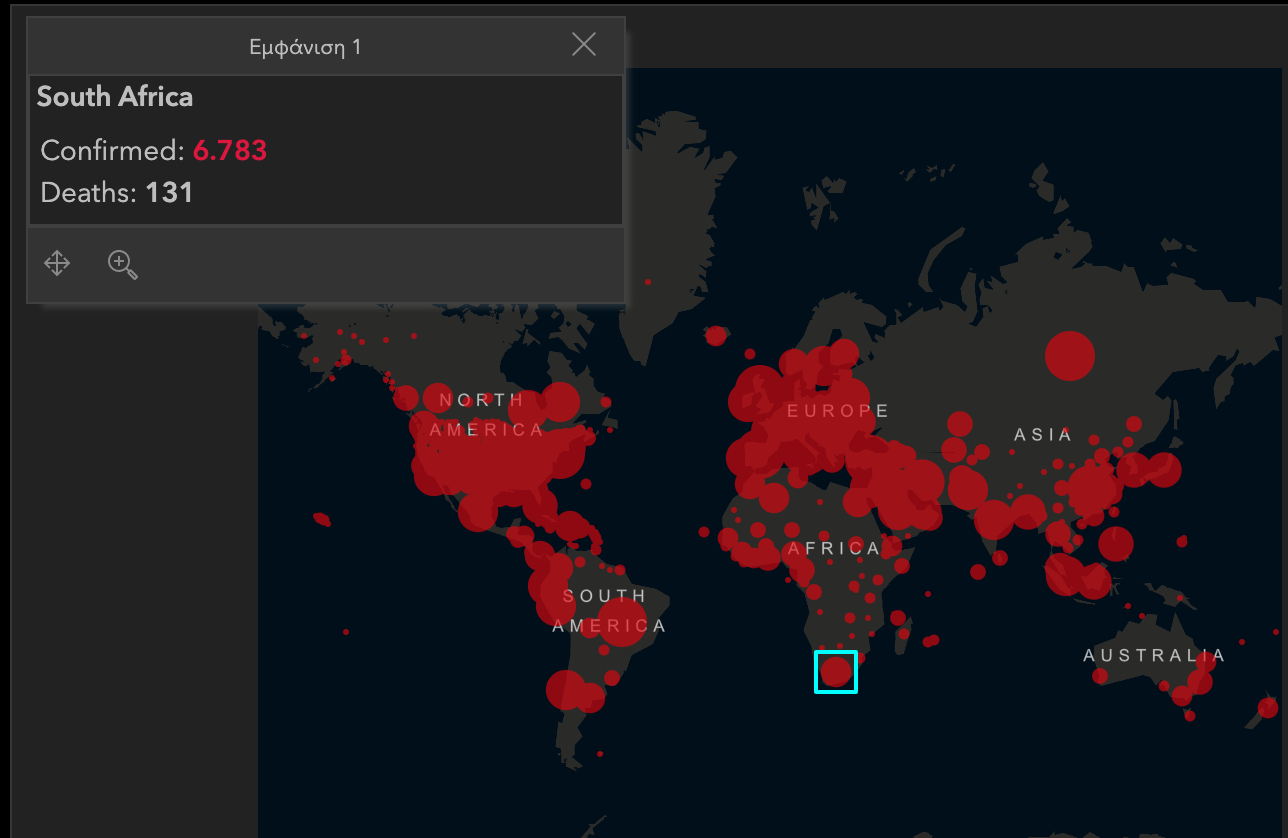
Task: Select the large bubble over Brazil
Action: tap(622, 614)
